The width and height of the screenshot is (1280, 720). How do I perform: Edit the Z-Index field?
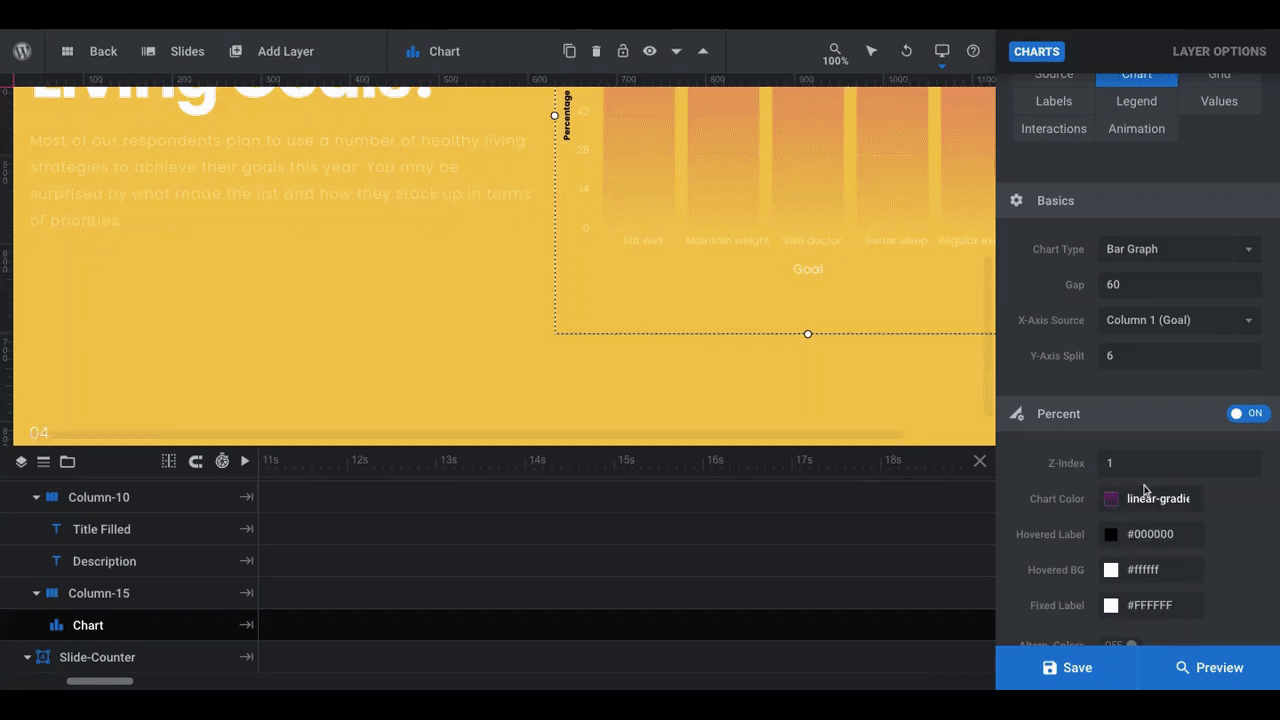click(1180, 463)
